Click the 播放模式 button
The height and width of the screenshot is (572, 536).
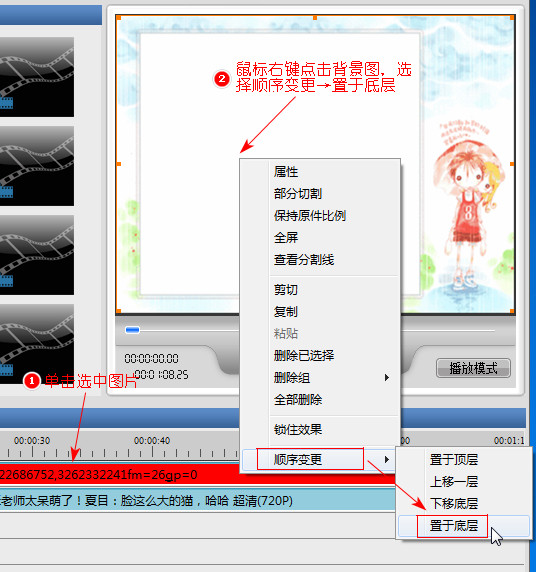473,368
